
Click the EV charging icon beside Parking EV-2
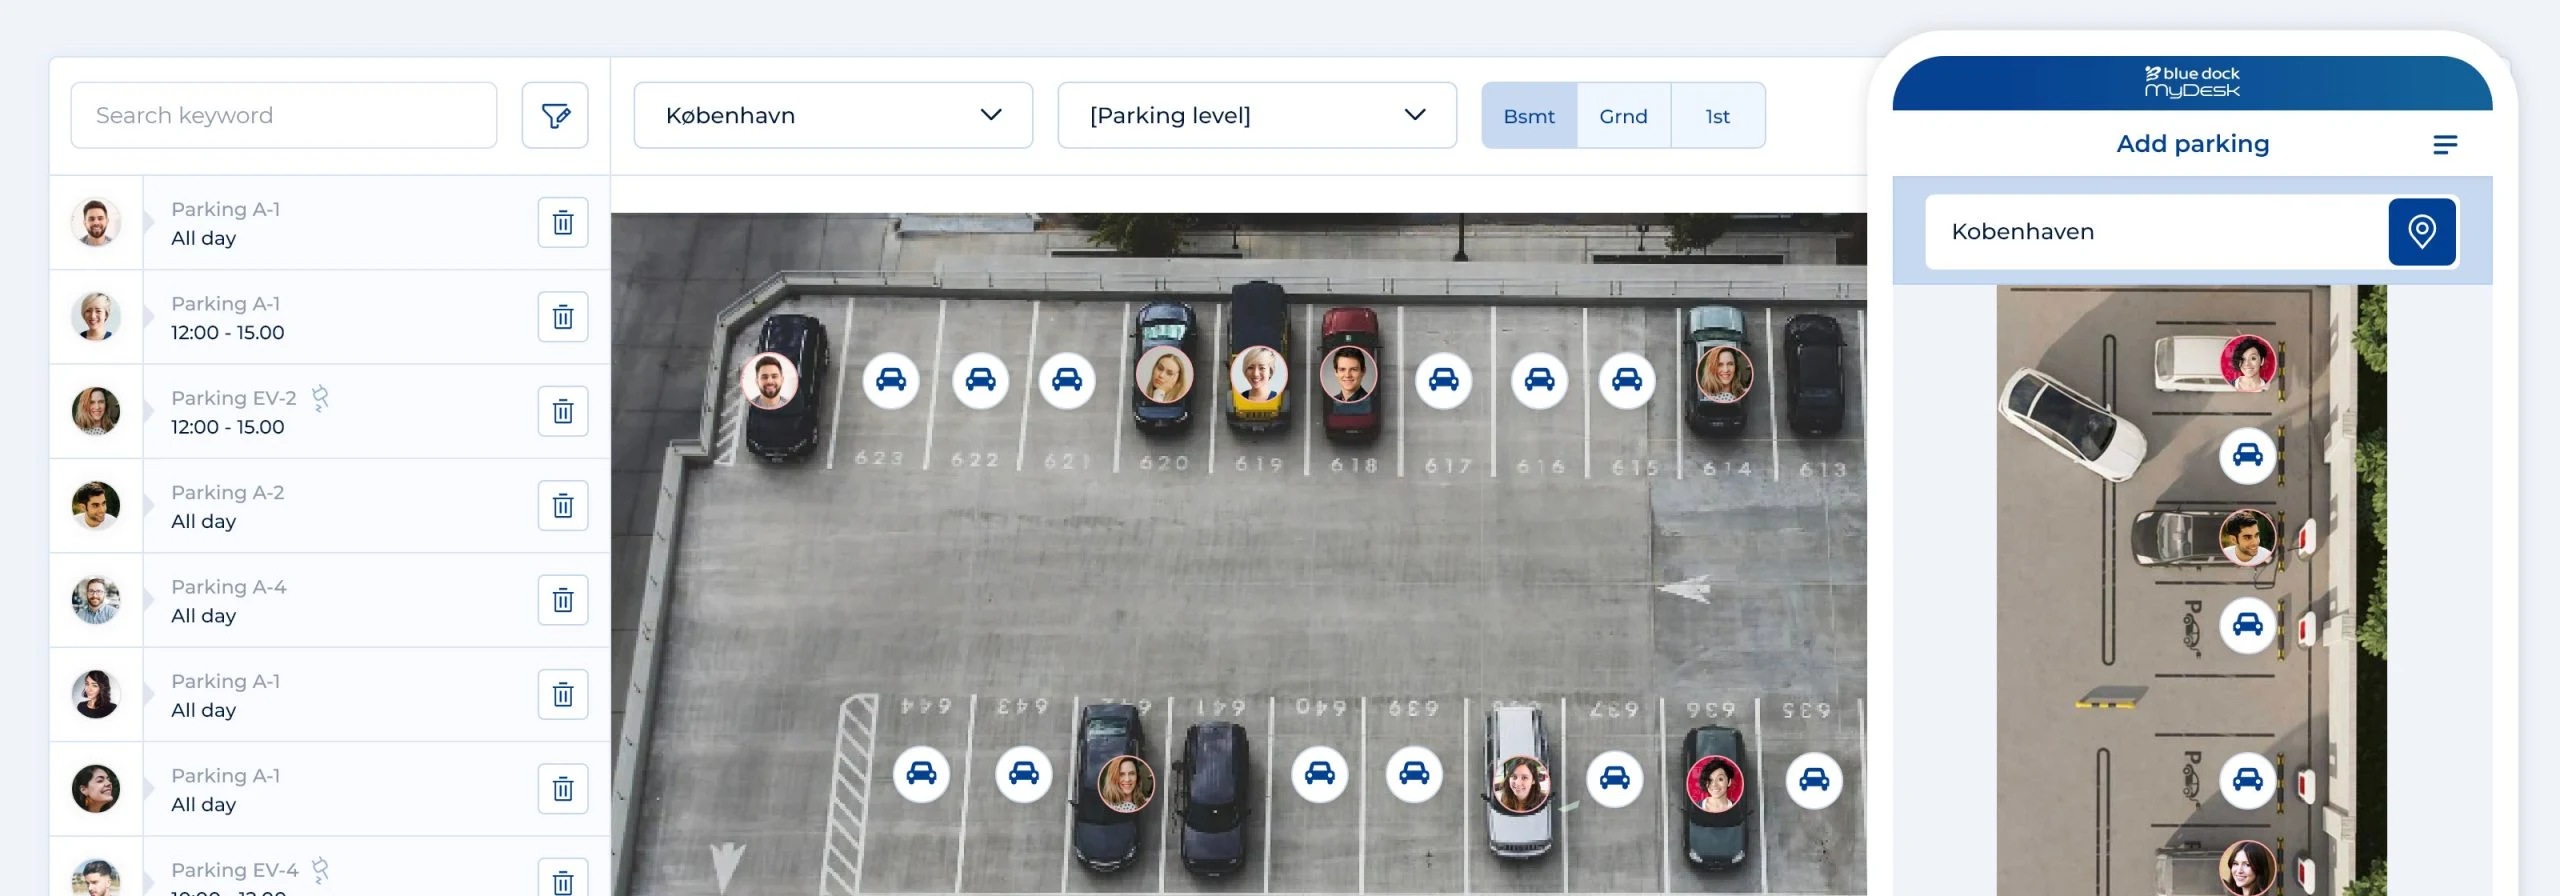tap(320, 398)
